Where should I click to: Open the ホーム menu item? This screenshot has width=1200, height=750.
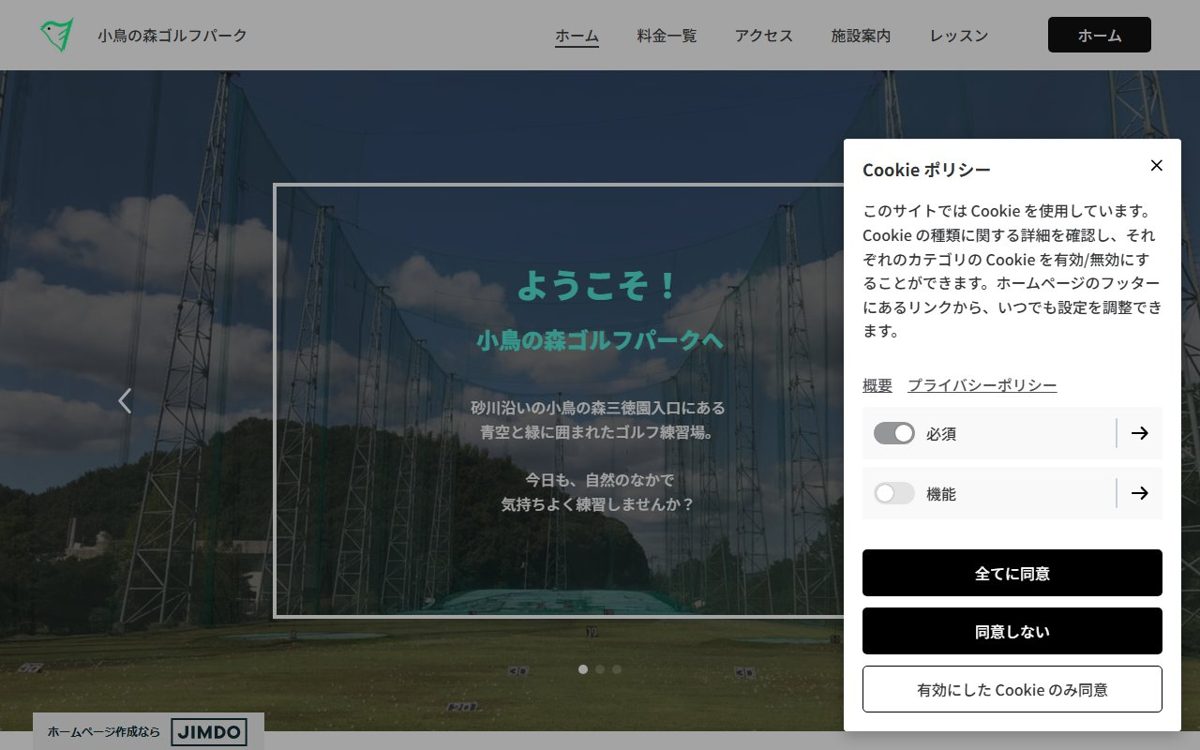[x=577, y=36]
